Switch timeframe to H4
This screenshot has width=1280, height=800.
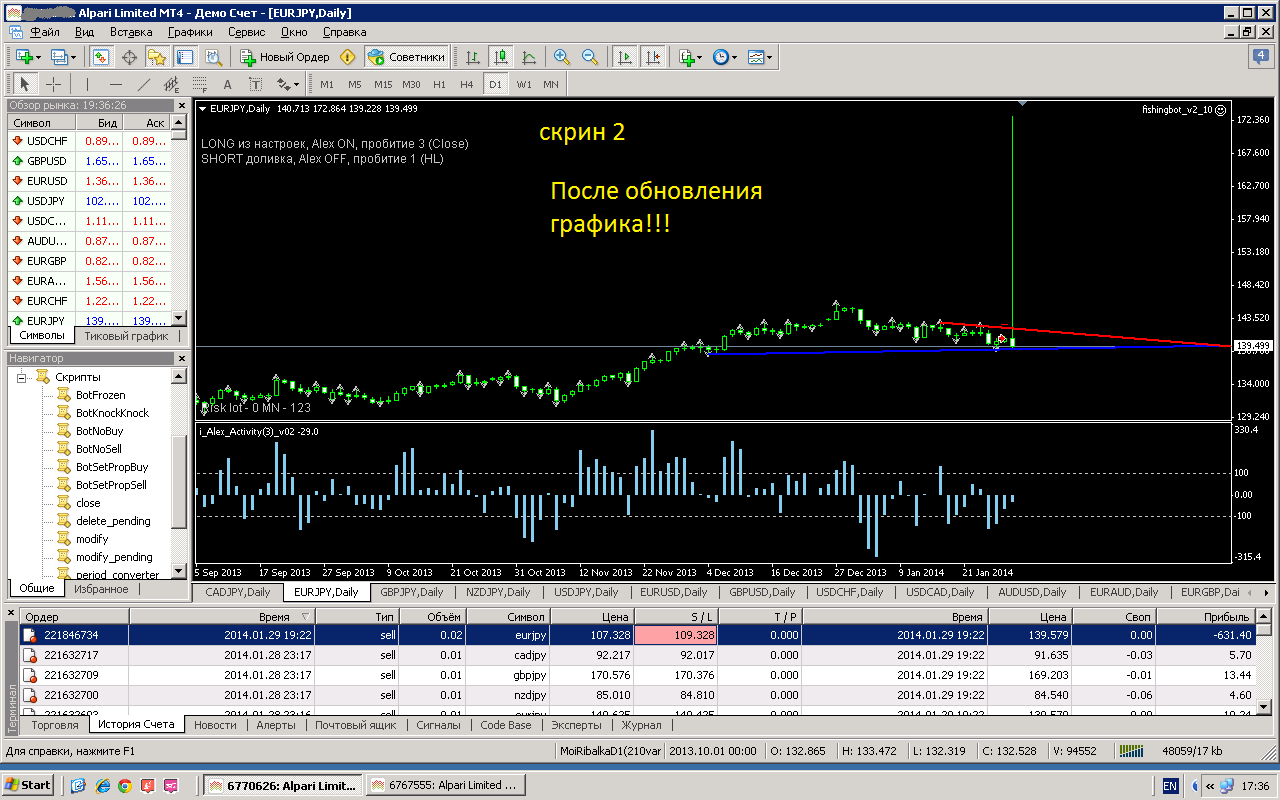click(x=467, y=84)
